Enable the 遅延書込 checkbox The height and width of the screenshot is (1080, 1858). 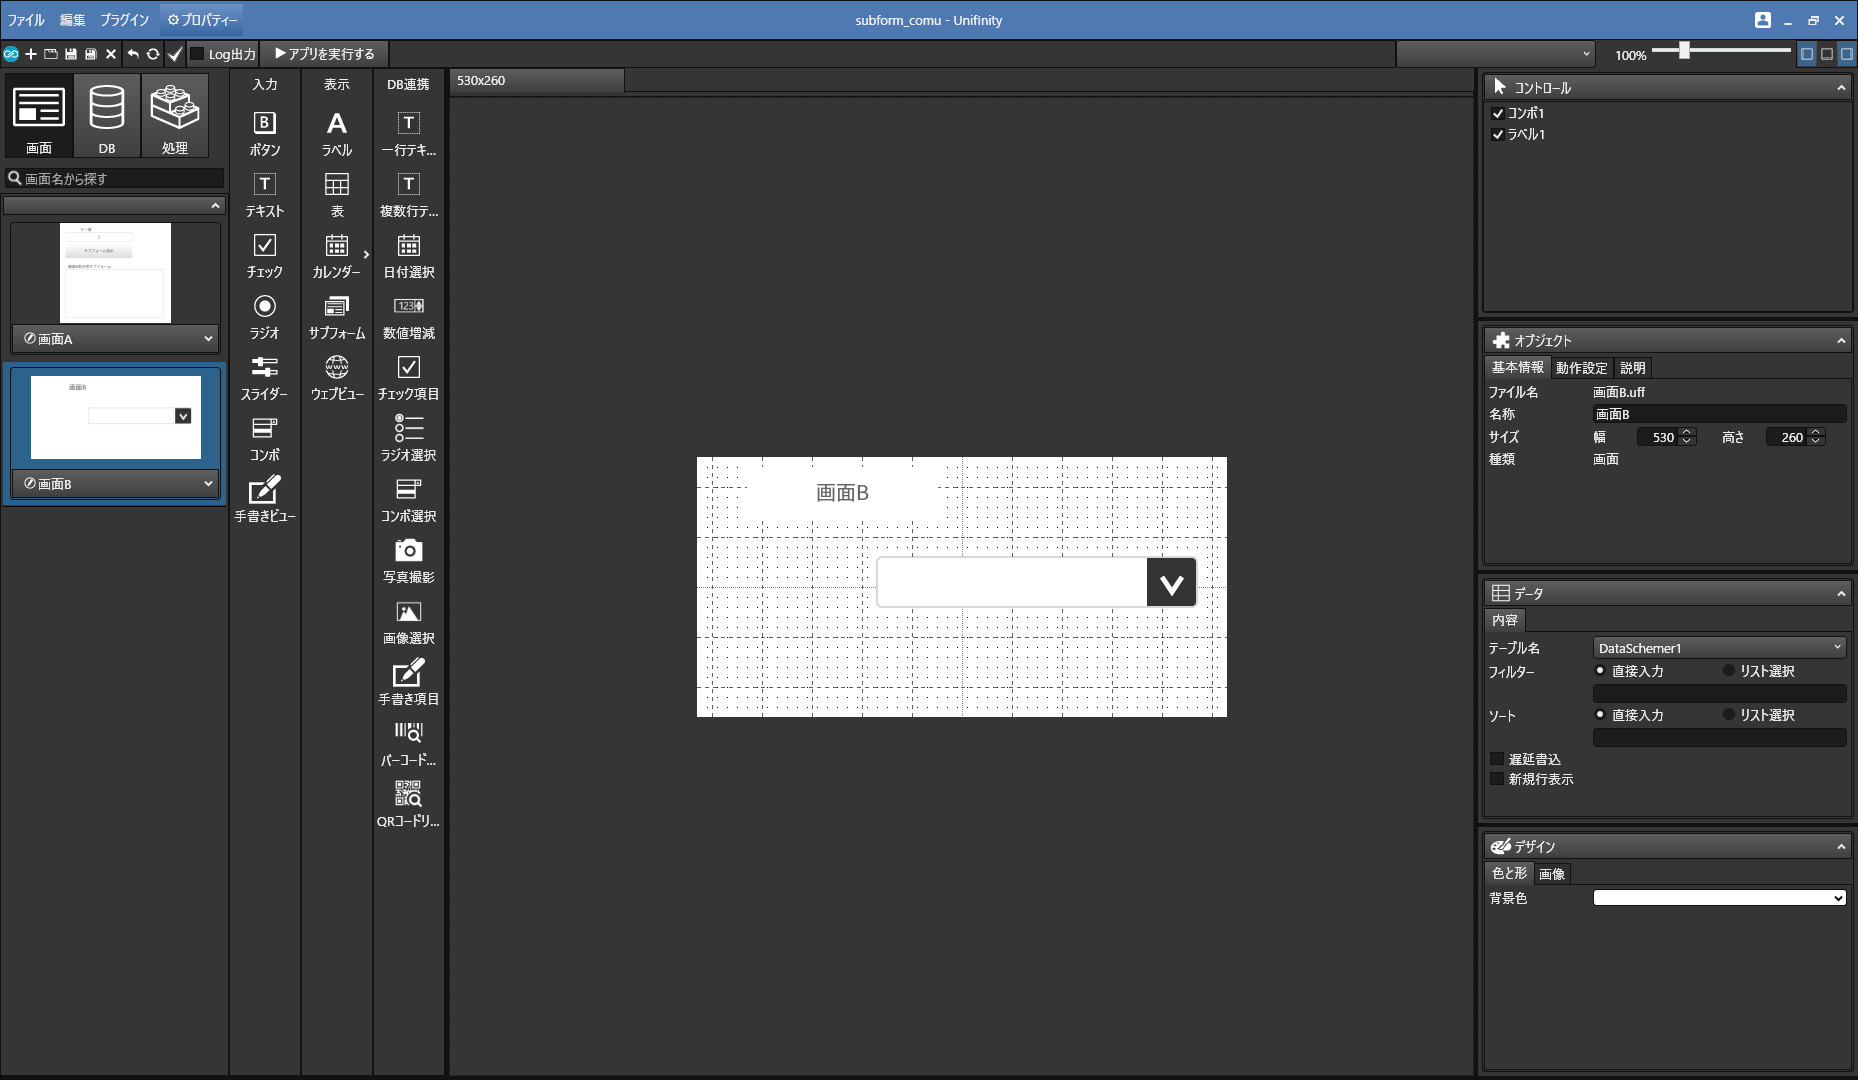click(x=1497, y=759)
